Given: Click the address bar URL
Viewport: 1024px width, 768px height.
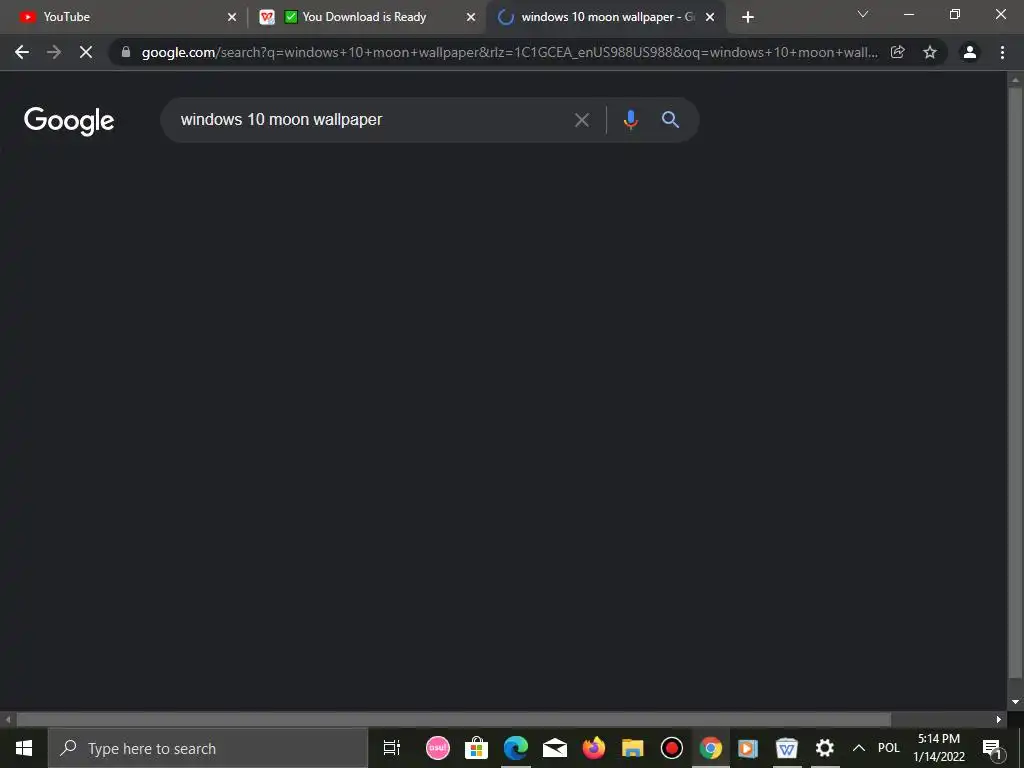Looking at the screenshot, I should 509,52.
